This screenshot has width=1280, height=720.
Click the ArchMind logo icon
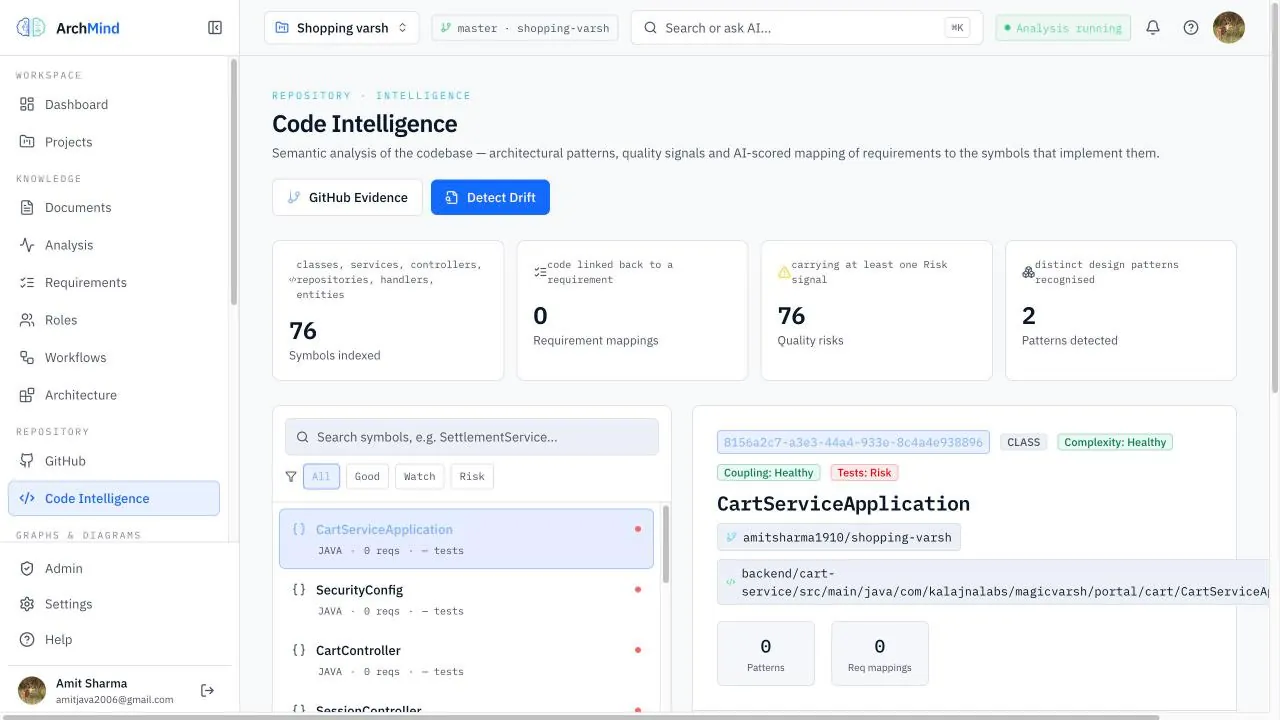click(31, 28)
